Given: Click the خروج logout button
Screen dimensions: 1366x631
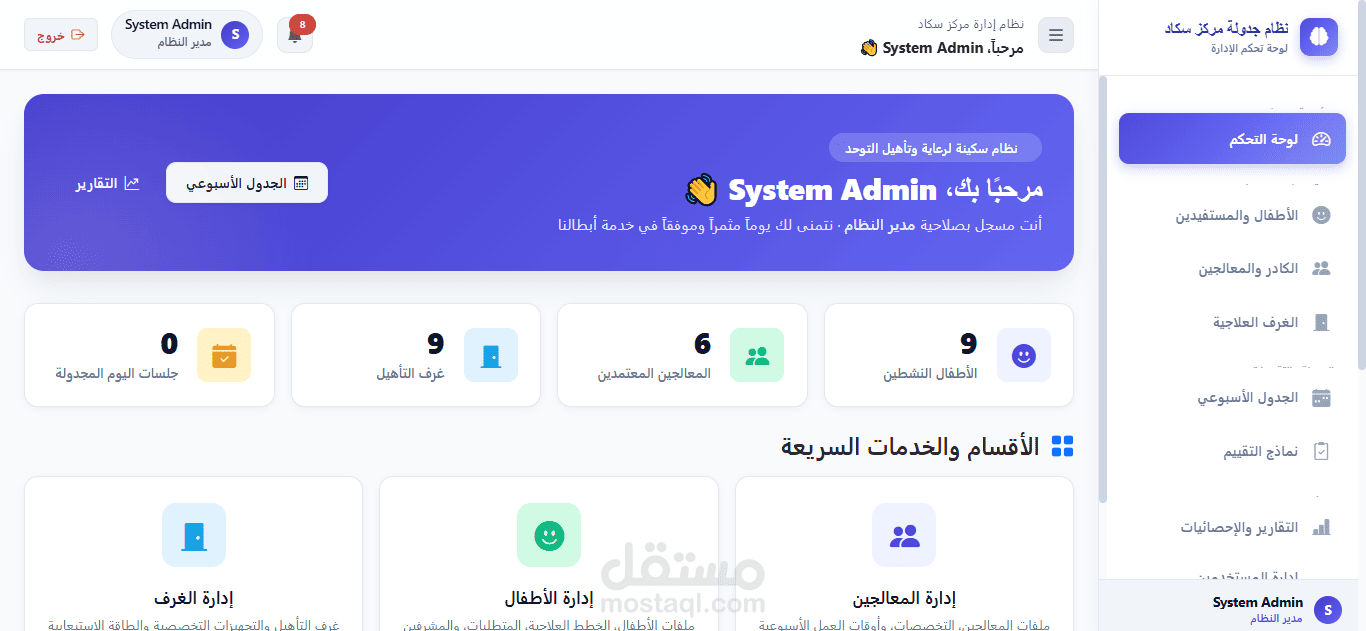Looking at the screenshot, I should [61, 35].
